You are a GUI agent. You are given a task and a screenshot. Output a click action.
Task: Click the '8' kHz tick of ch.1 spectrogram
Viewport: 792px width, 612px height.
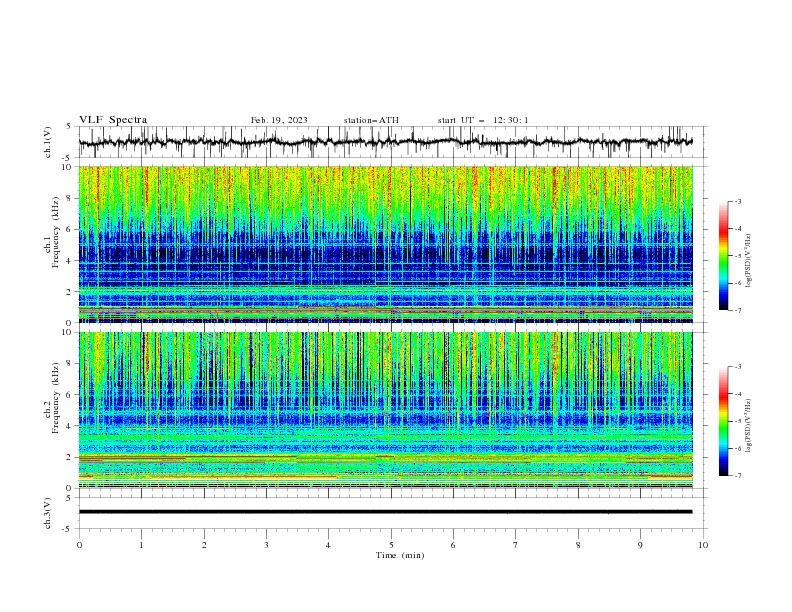pyautogui.click(x=70, y=198)
